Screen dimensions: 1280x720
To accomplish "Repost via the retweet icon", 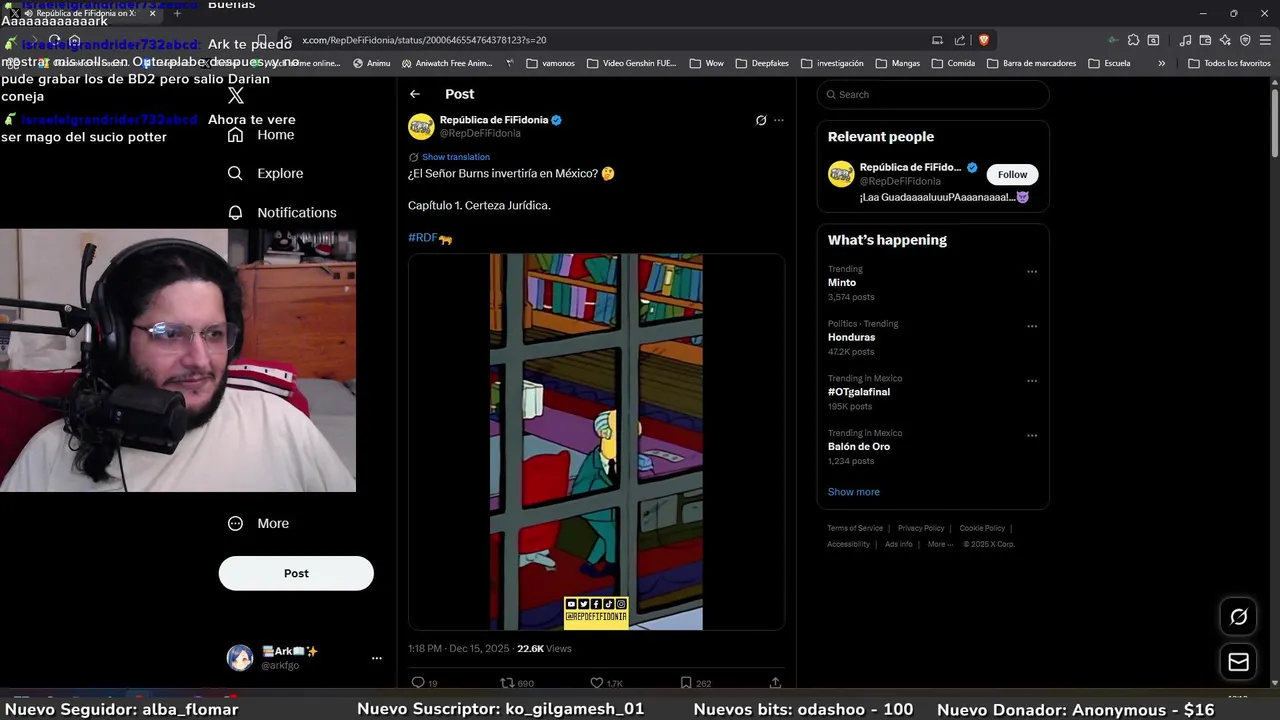I will [507, 683].
